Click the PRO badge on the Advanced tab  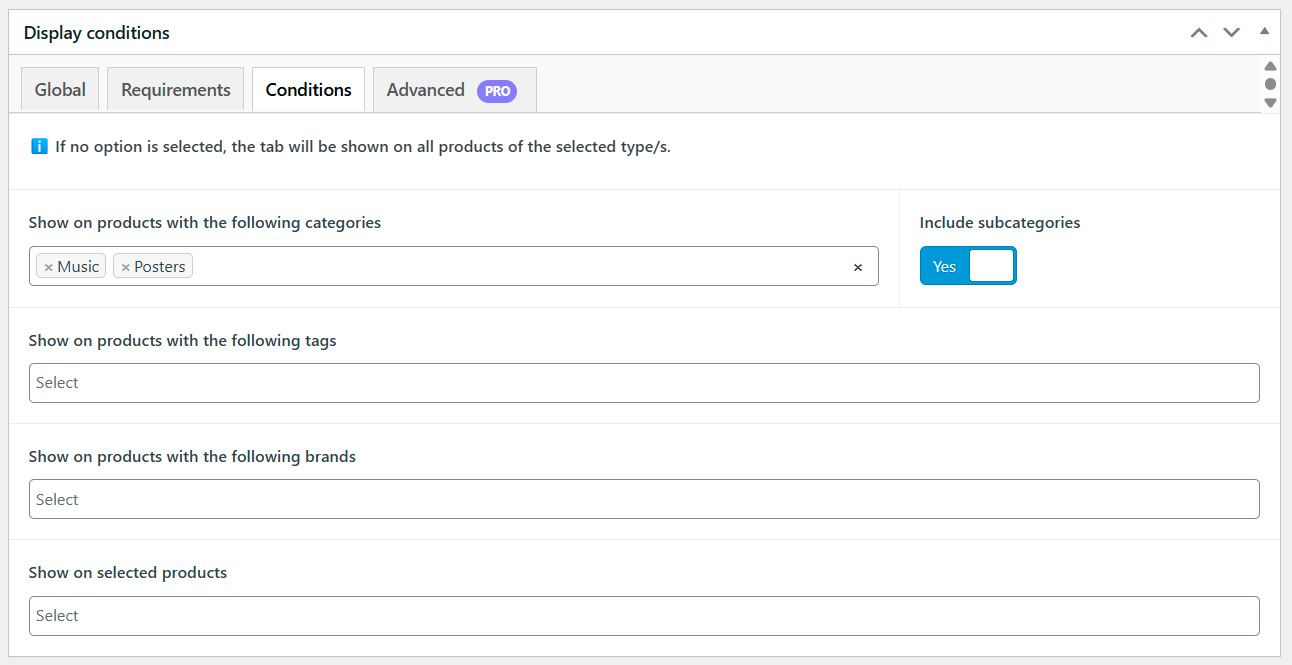tap(497, 90)
